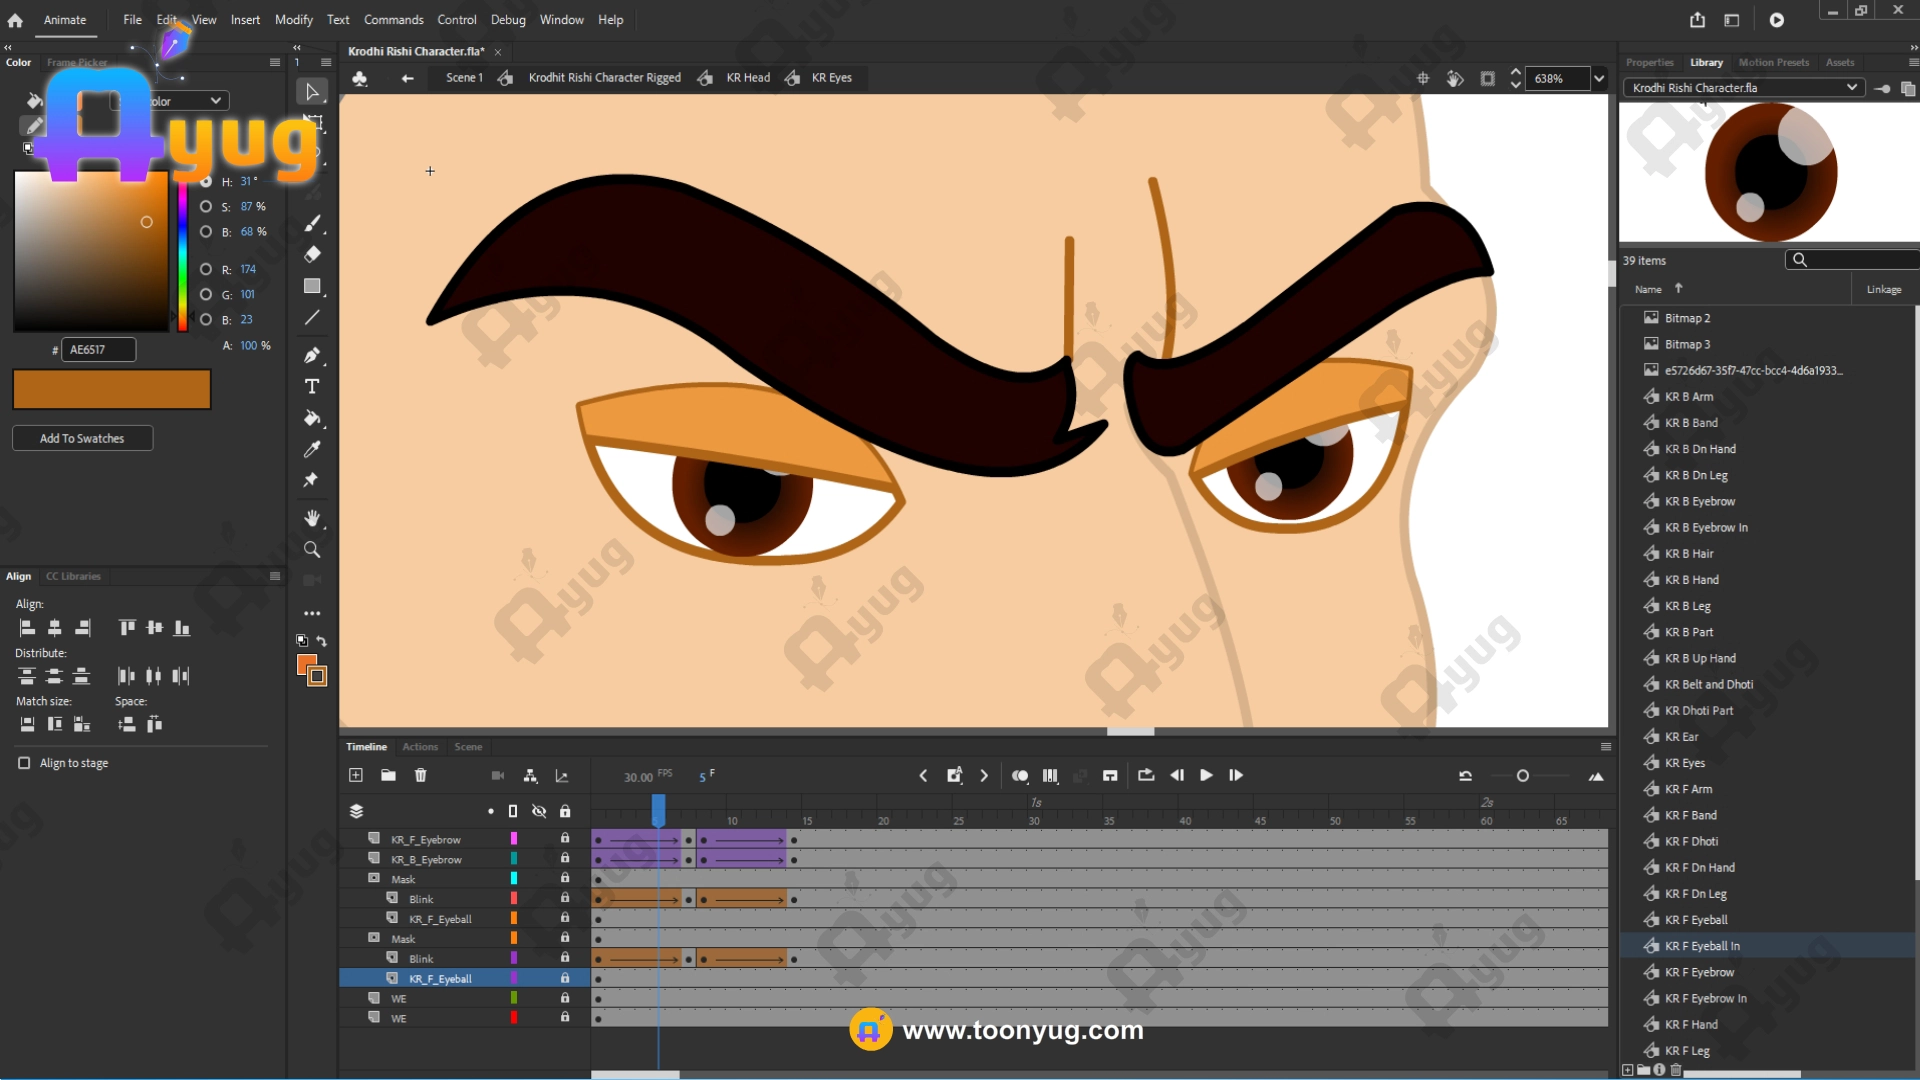Click the delete layer trash icon
Screen dimensions: 1920x1080
pos(420,775)
